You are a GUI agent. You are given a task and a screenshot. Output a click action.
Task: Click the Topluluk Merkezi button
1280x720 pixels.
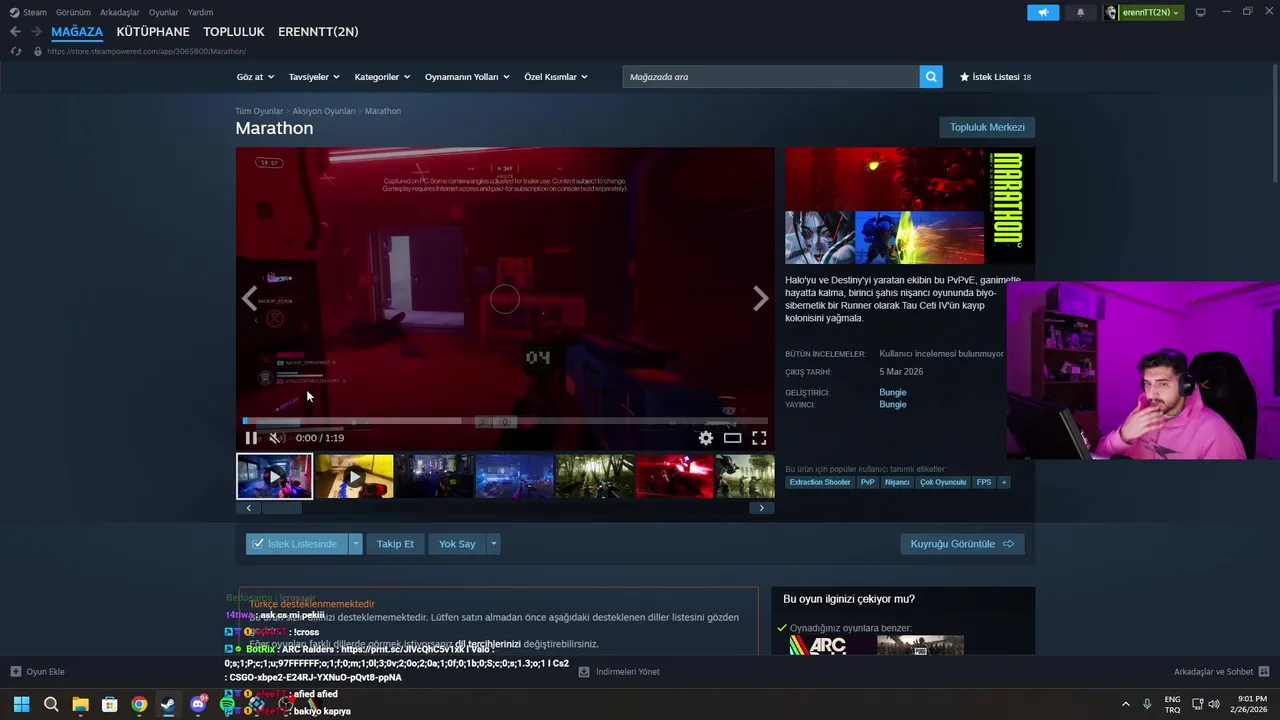tap(987, 127)
